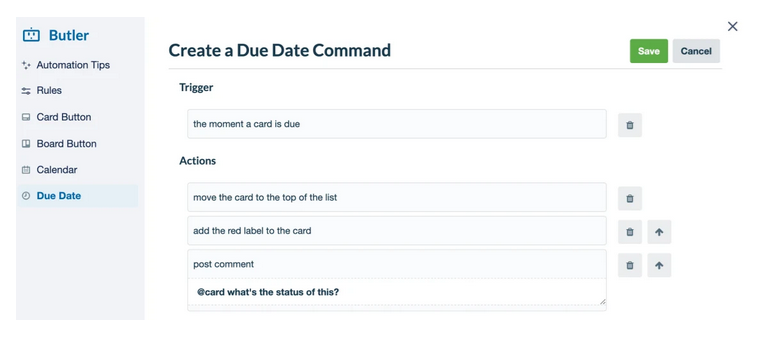Screen dimensions: 764x363
Task: Remove the "add the red label" action
Action: coord(630,232)
